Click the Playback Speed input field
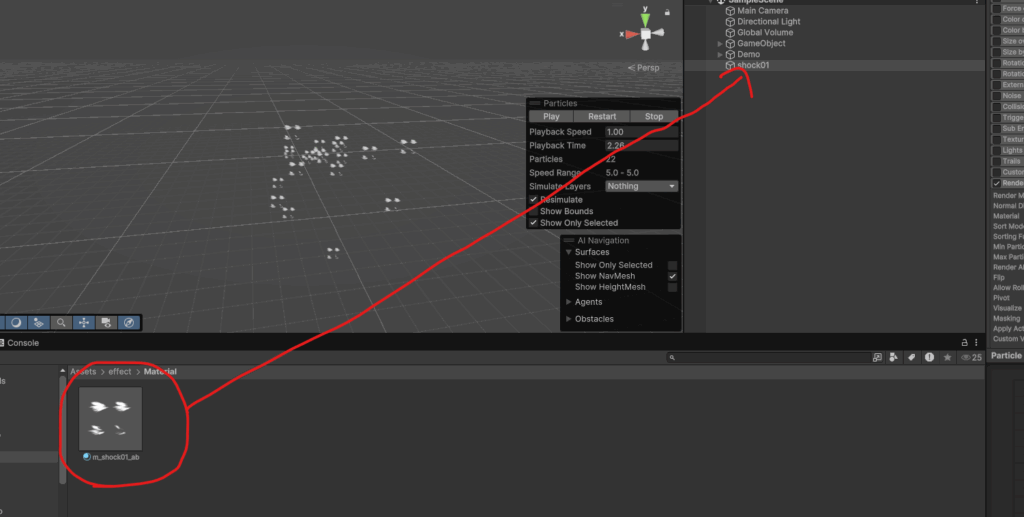This screenshot has height=517, width=1024. pos(641,132)
